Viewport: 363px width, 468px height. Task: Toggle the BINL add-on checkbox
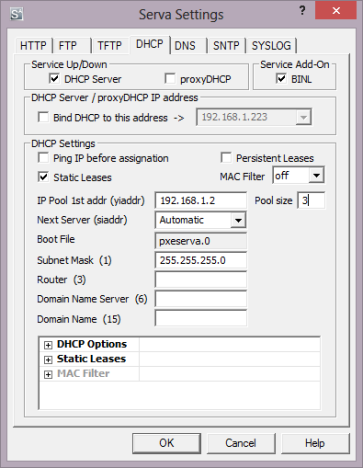(281, 79)
